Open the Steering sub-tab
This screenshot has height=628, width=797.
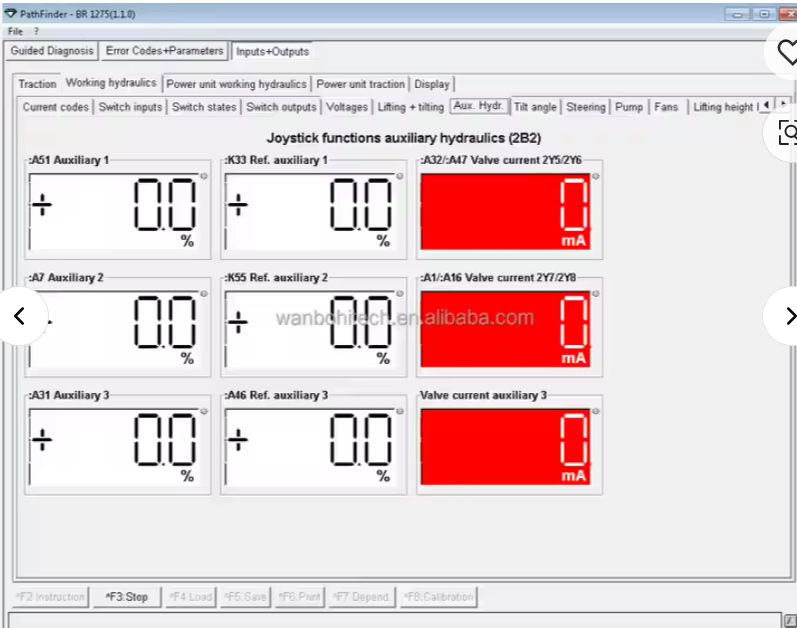point(586,107)
